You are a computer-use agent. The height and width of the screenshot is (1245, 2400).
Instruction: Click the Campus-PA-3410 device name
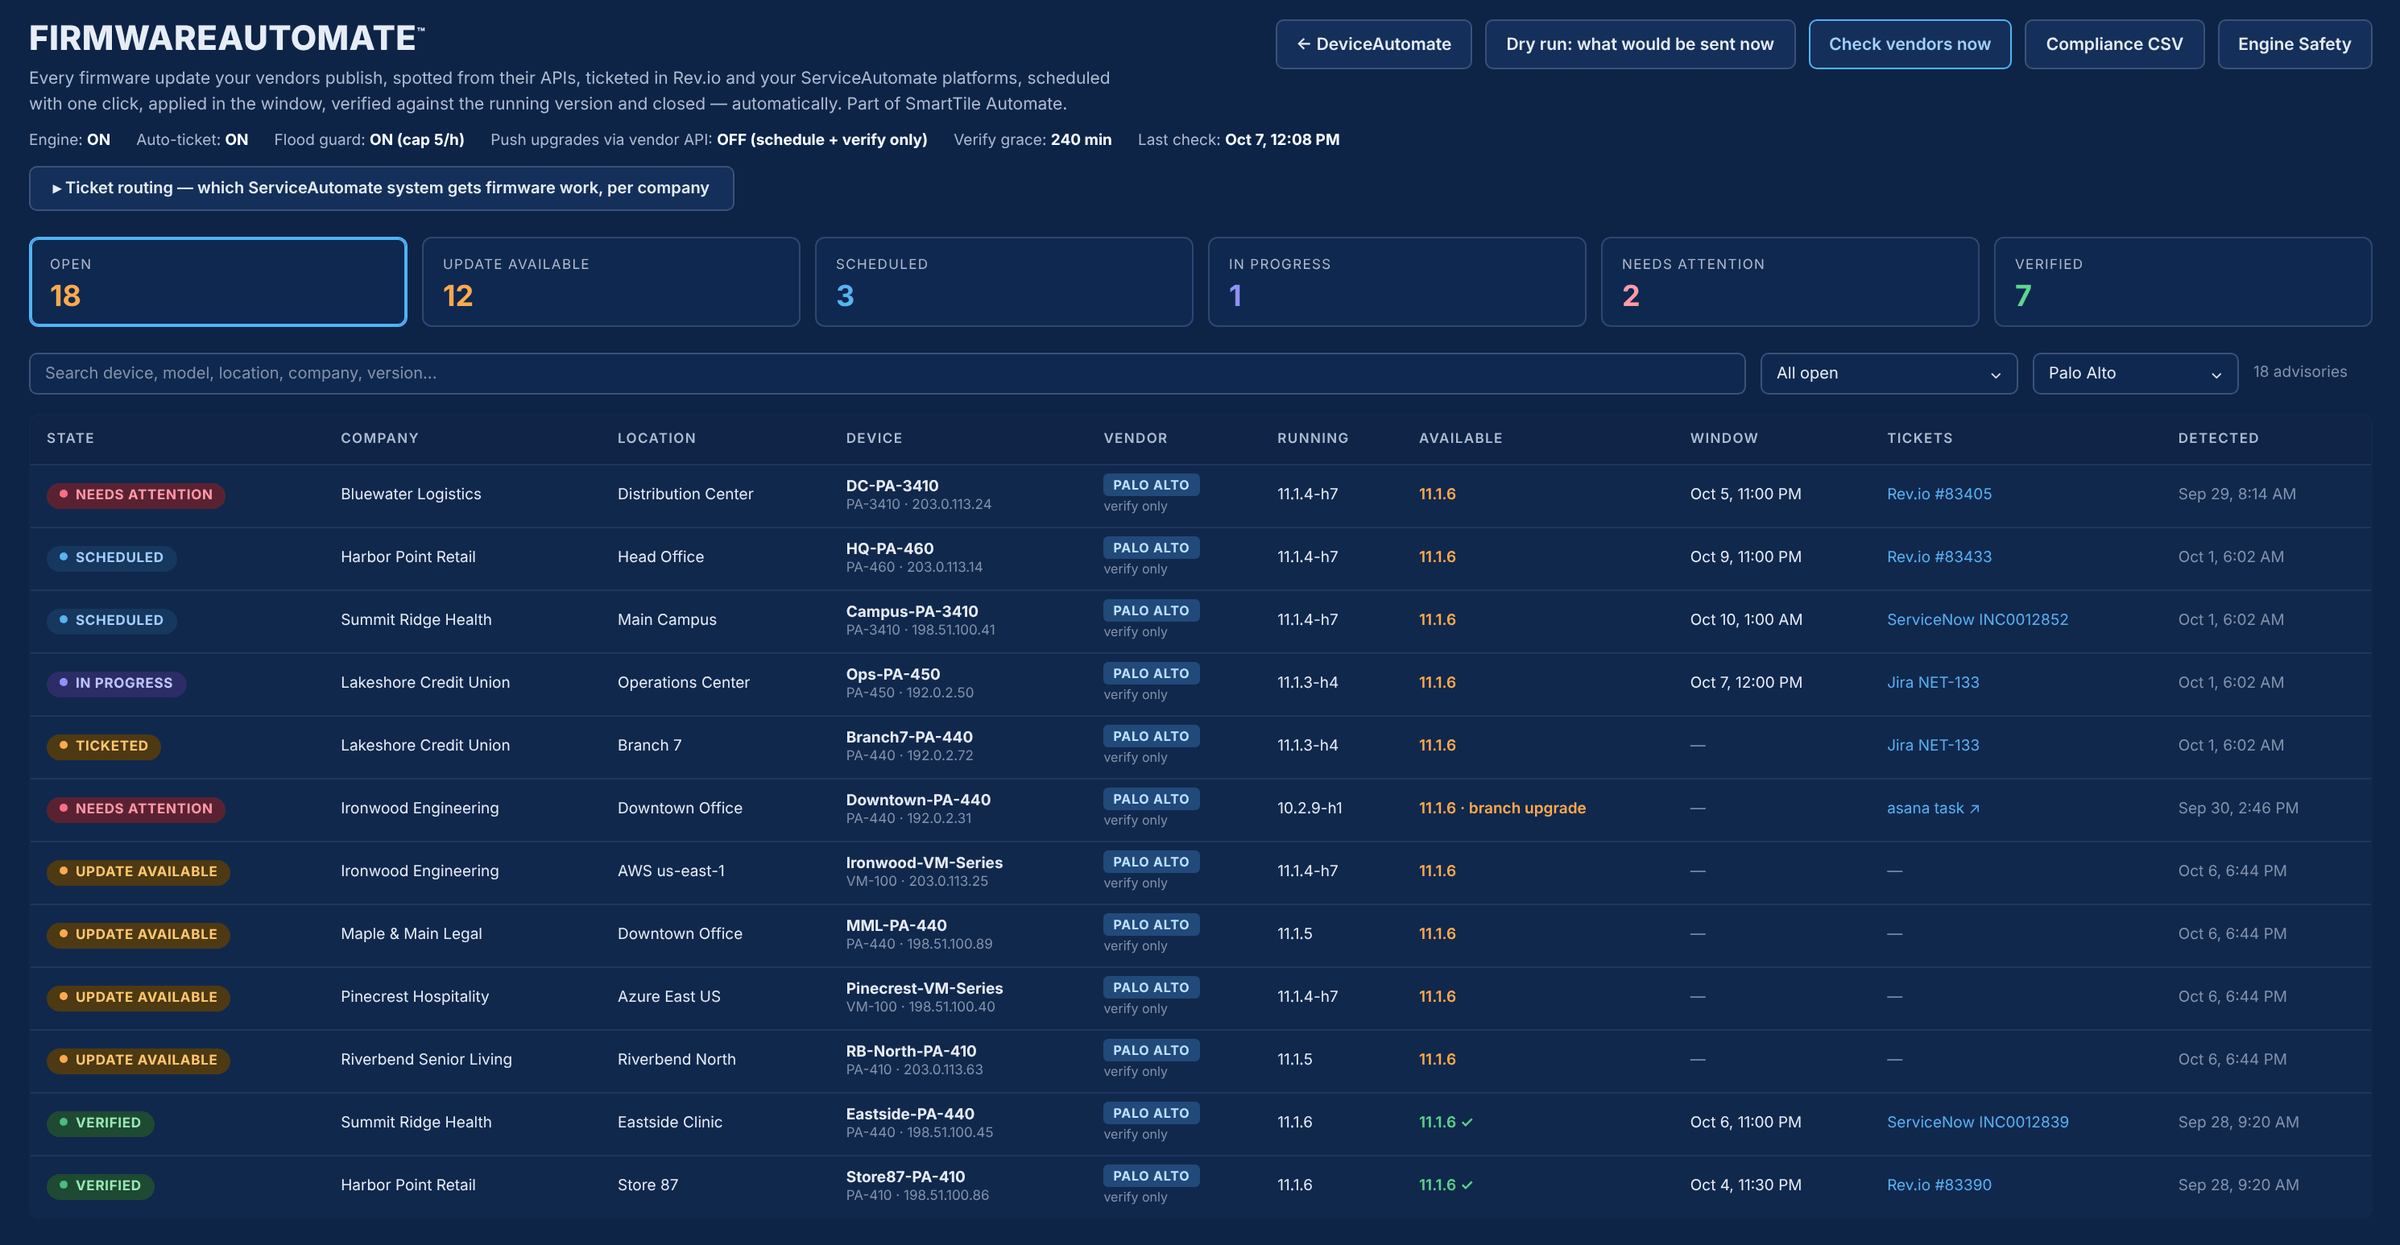[912, 611]
